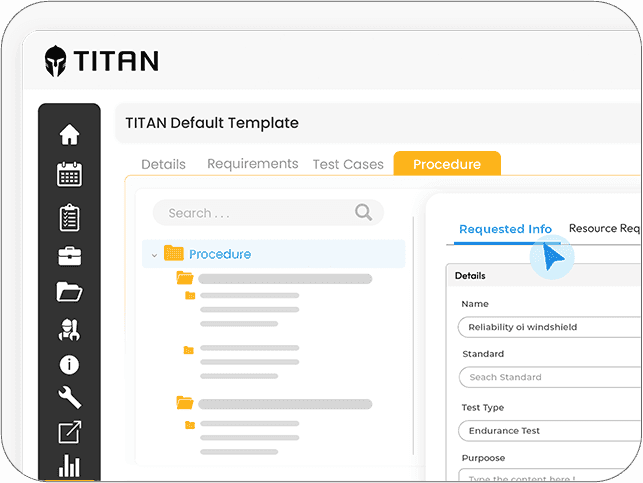
Task: Click the search magnifier icon
Action: [x=363, y=212]
